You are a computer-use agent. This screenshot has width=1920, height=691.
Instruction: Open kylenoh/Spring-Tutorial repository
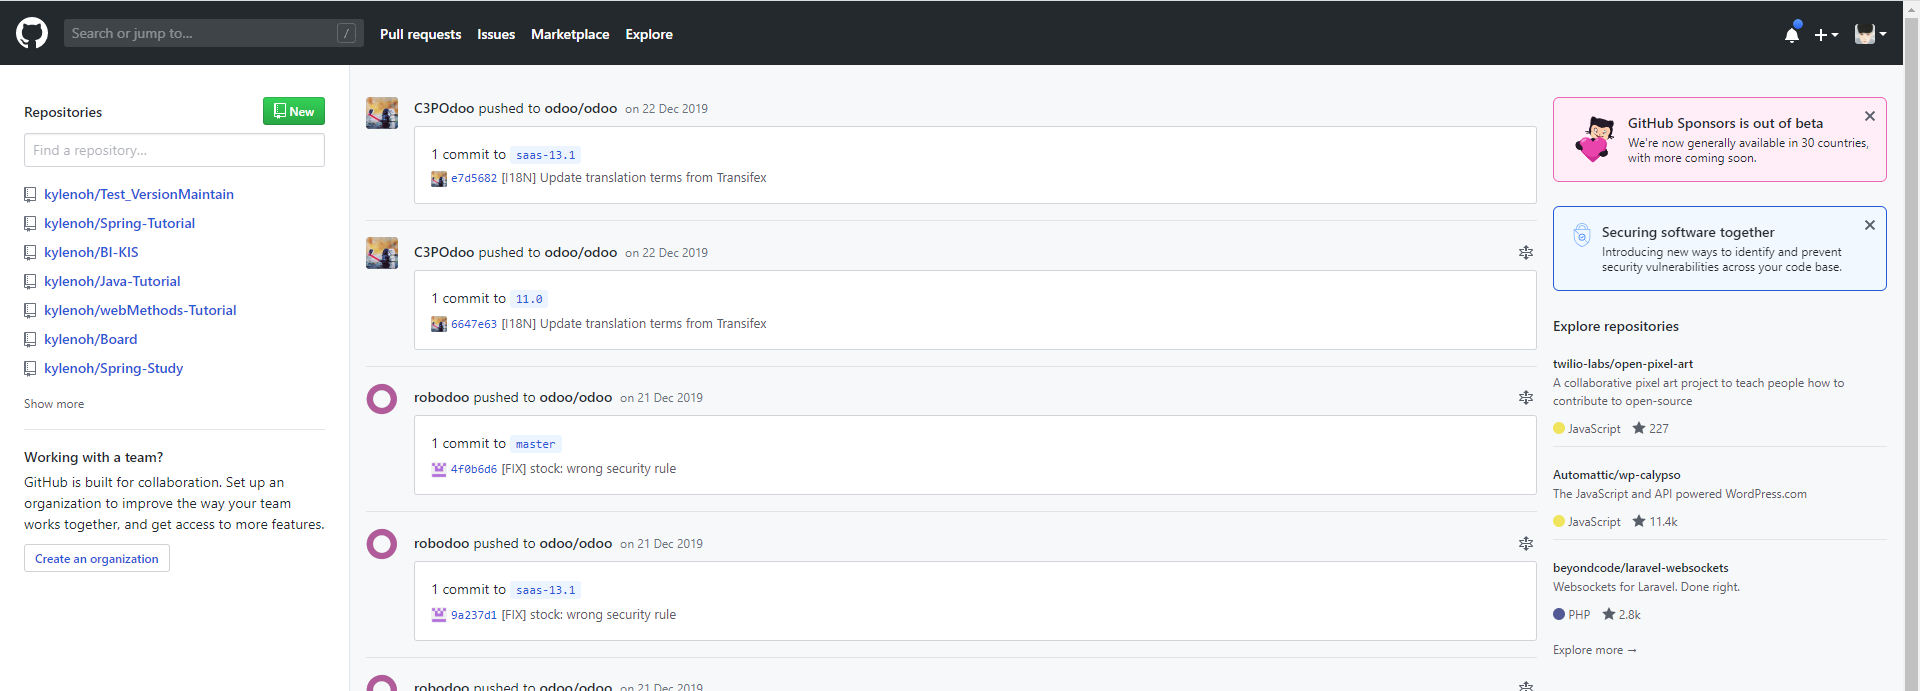pyautogui.click(x=119, y=223)
